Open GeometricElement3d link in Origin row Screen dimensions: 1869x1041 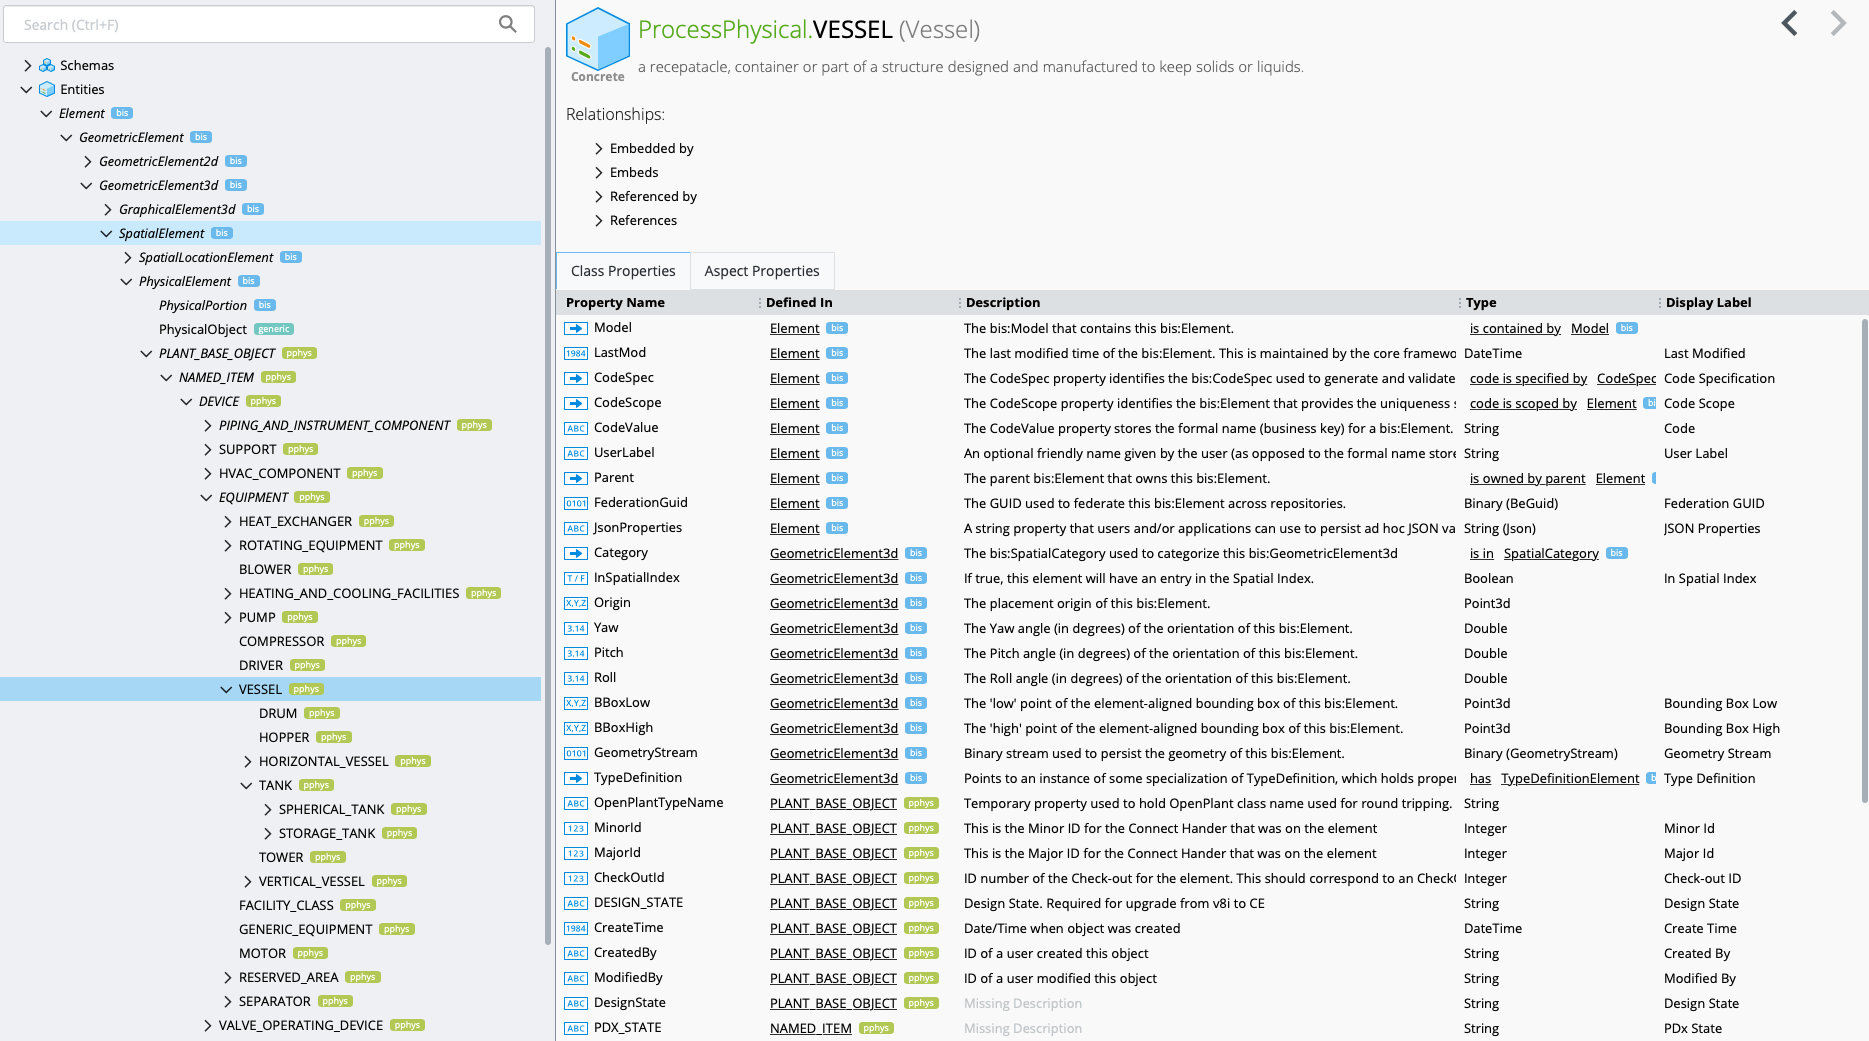(x=834, y=603)
